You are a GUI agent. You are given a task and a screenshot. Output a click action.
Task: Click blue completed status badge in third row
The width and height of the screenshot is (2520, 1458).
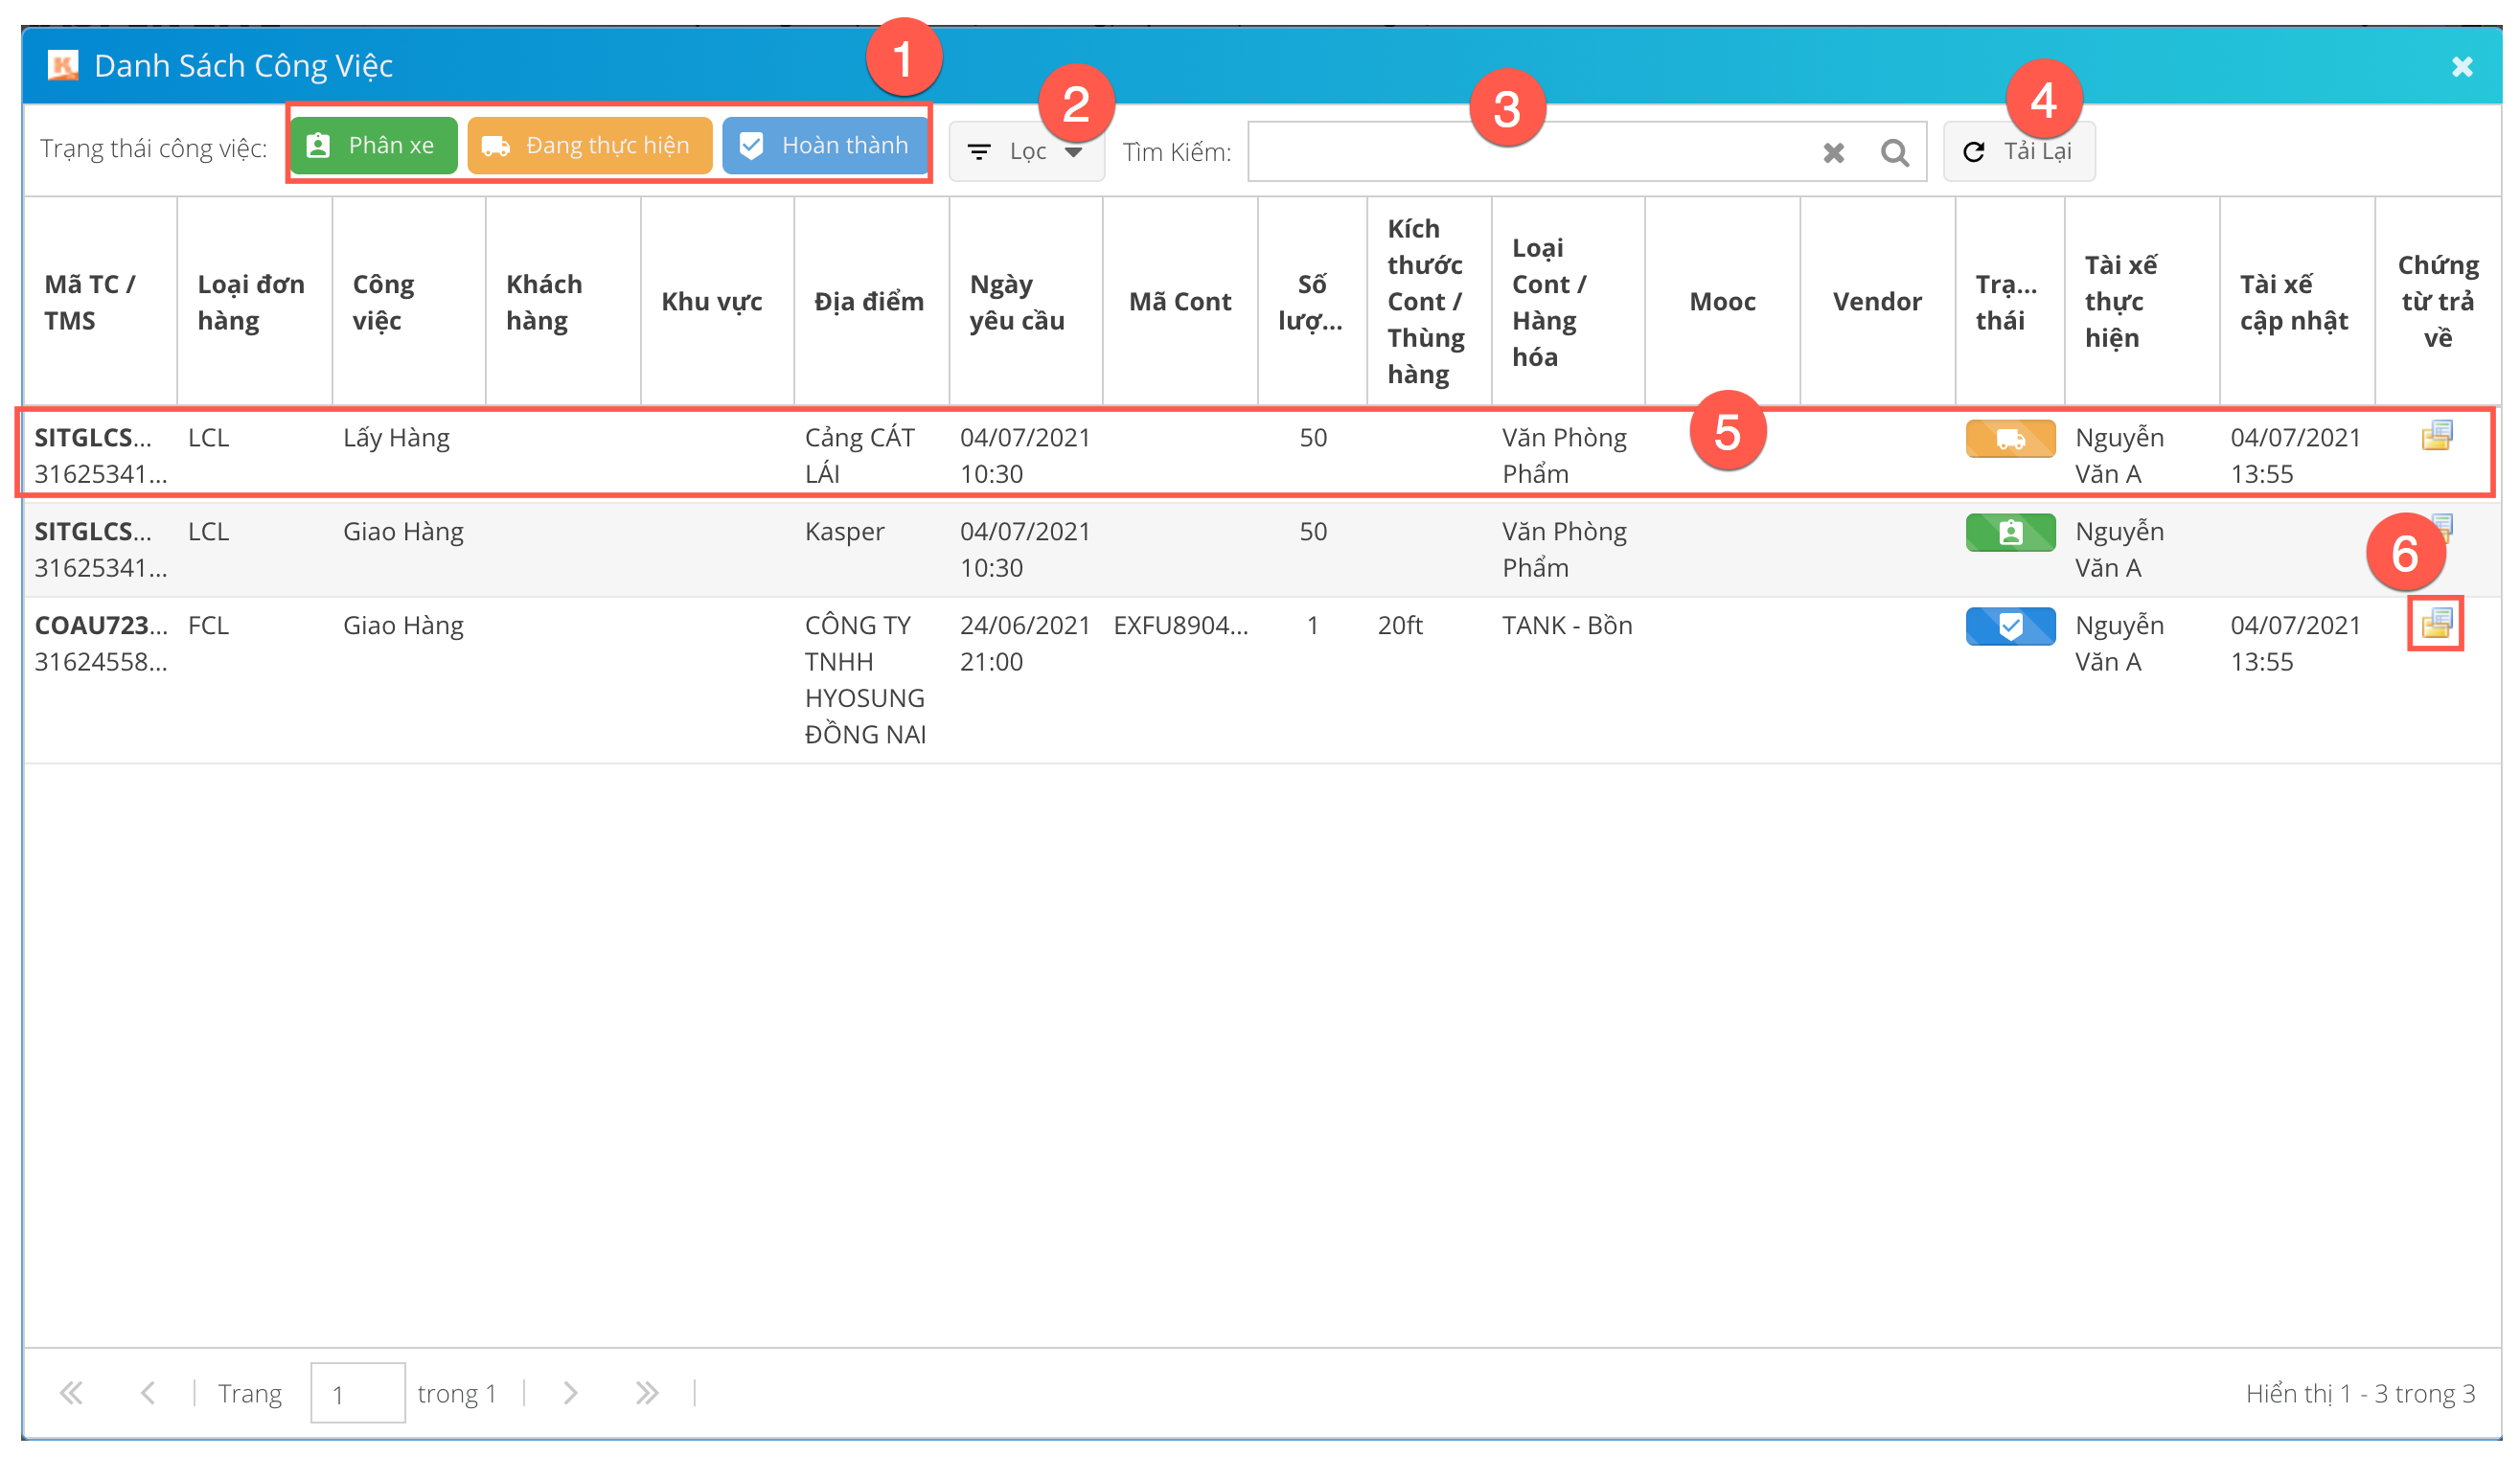(x=2009, y=626)
